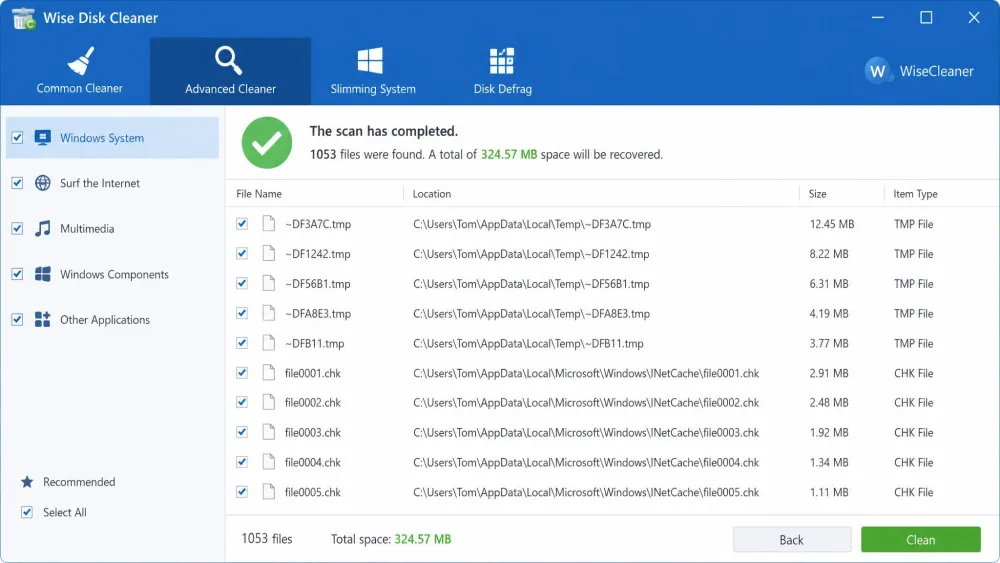
Task: Go to the Disk Defrag tab
Action: tap(503, 71)
